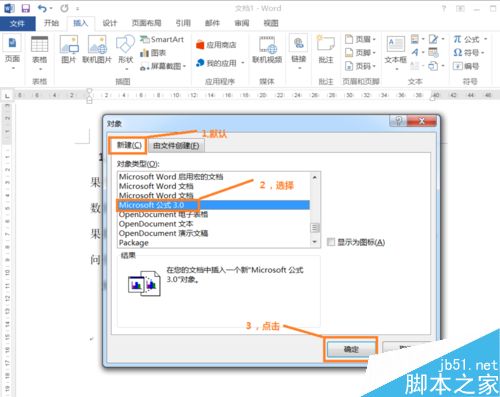Enable the 显示为图标 checkbox

pos(331,242)
